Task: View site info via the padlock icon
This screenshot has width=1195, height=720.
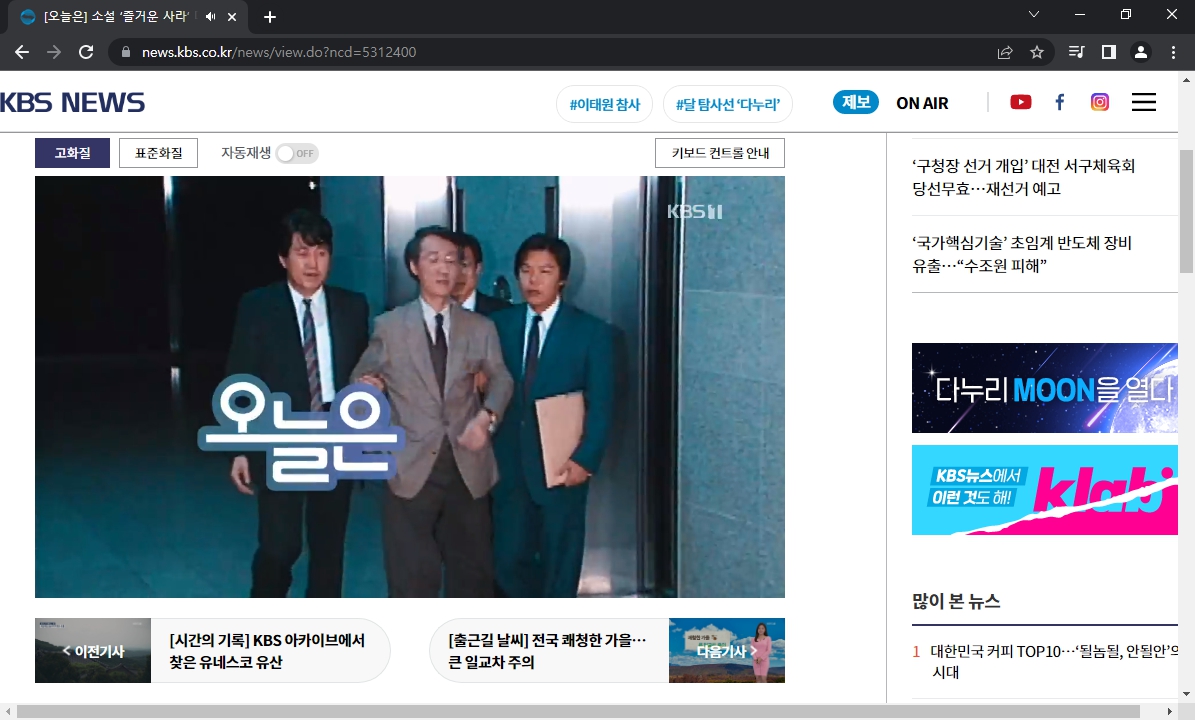Action: [x=126, y=52]
